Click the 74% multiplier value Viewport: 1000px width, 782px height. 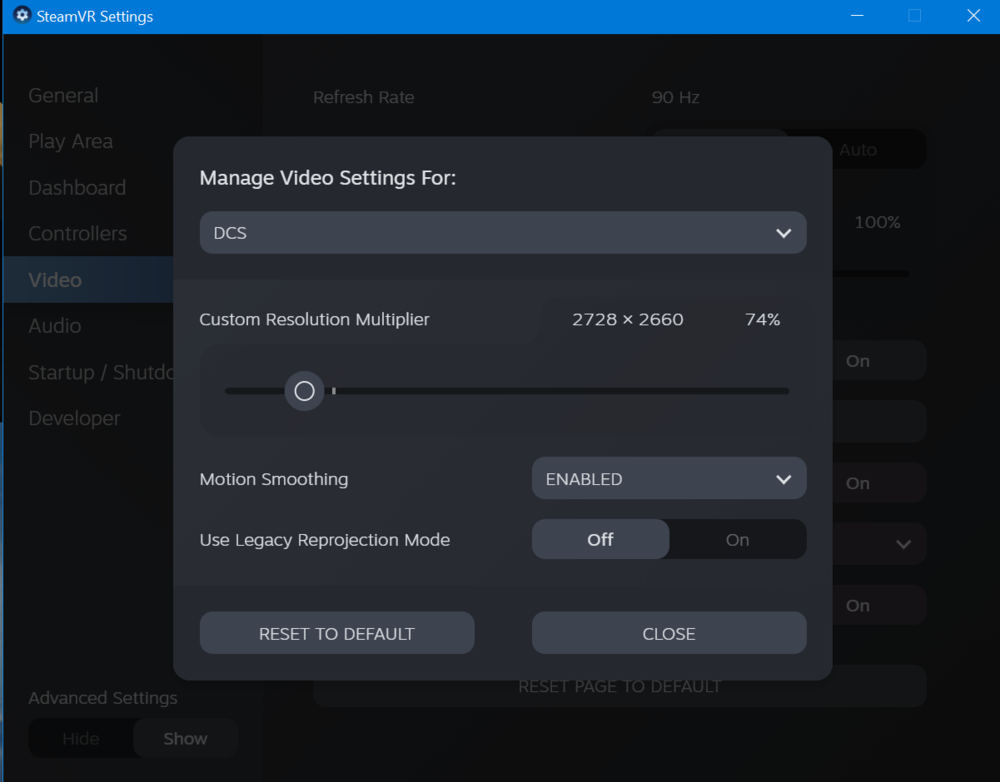pyautogui.click(x=762, y=319)
